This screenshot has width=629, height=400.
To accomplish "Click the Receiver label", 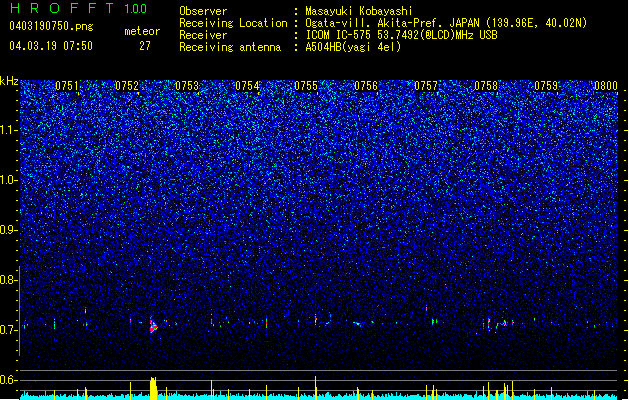I will 203,35.
